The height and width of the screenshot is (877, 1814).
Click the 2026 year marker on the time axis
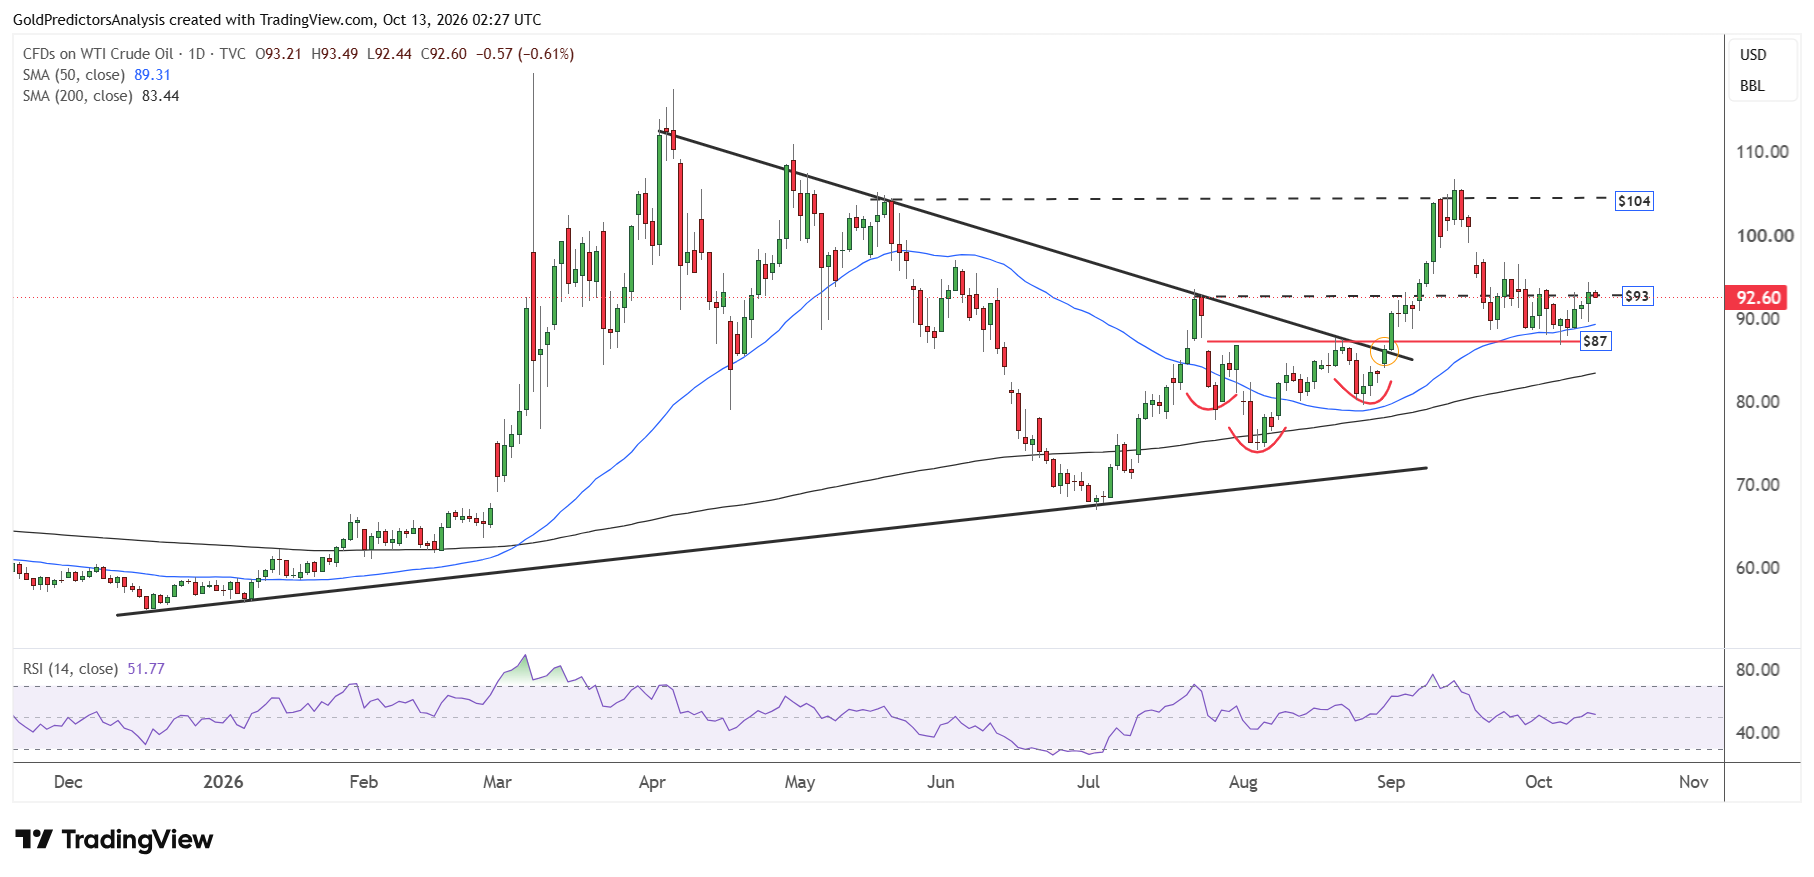[x=223, y=782]
